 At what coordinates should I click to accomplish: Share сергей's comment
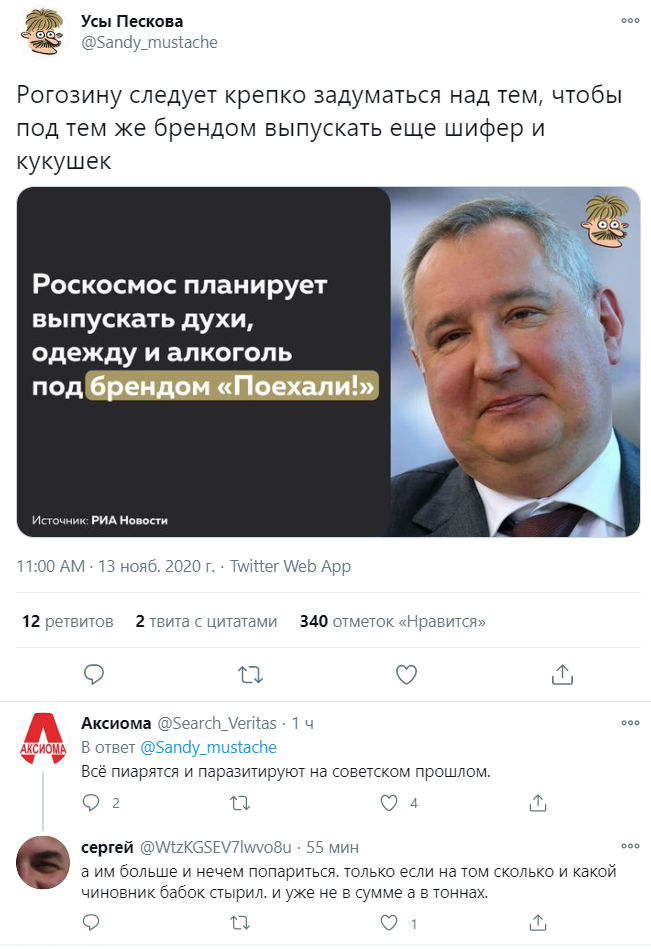coord(538,922)
